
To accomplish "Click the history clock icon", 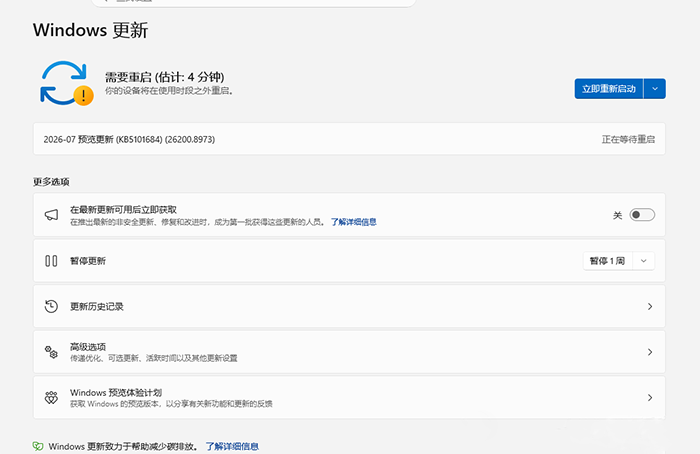I will point(51,306).
